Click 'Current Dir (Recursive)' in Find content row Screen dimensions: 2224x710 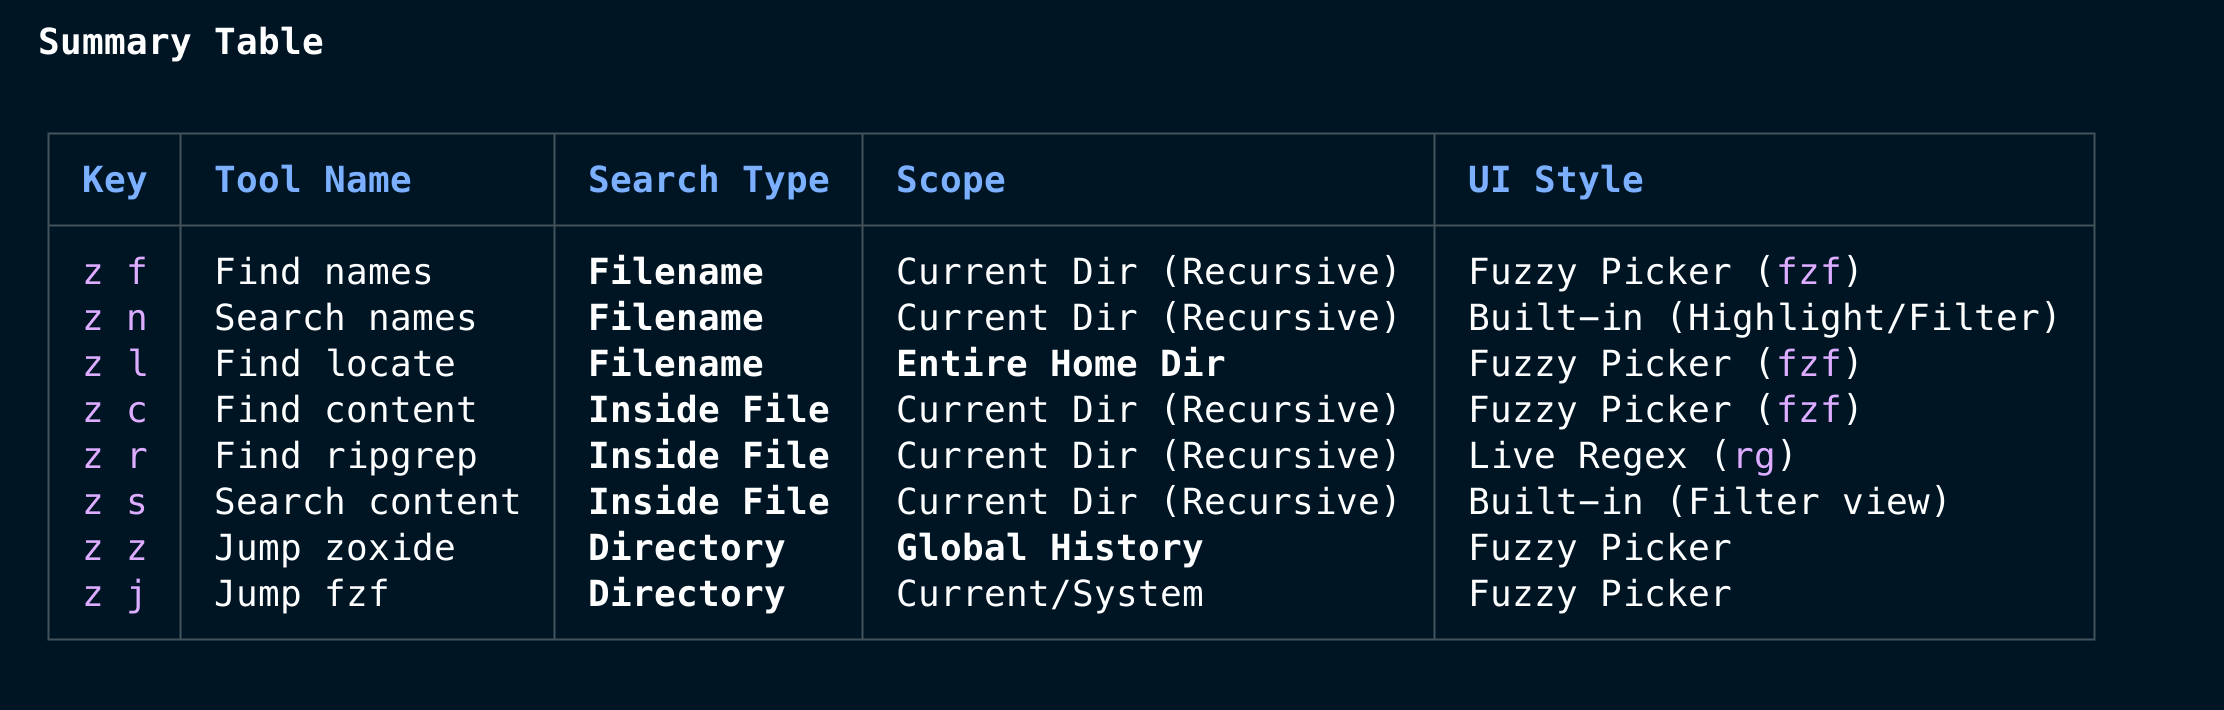(1148, 410)
